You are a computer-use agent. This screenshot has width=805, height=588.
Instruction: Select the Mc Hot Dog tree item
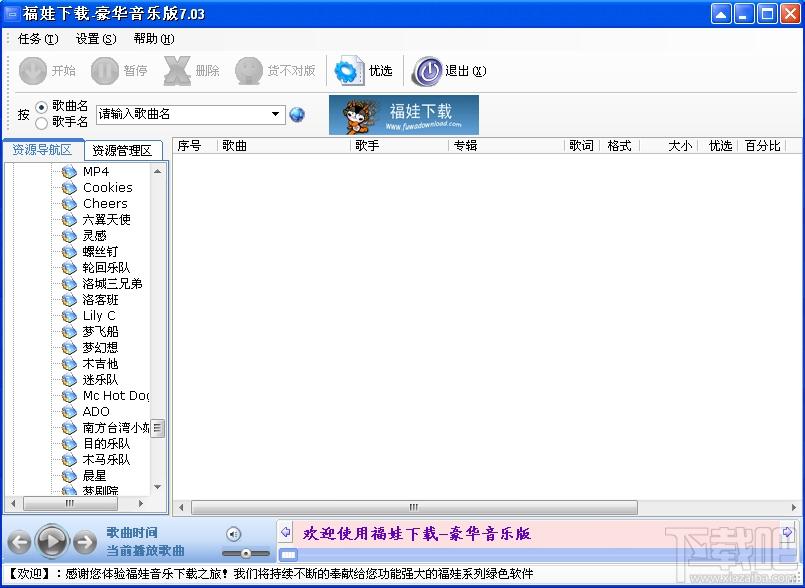pos(116,396)
